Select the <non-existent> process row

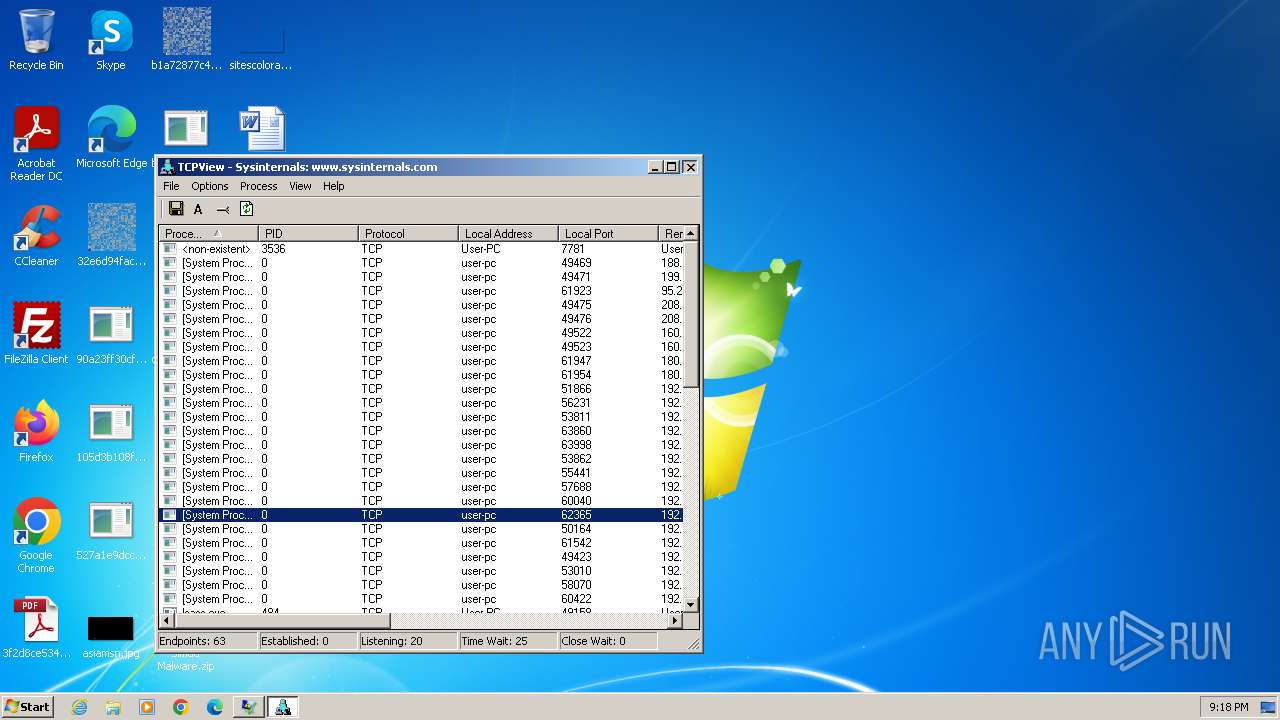(x=421, y=249)
